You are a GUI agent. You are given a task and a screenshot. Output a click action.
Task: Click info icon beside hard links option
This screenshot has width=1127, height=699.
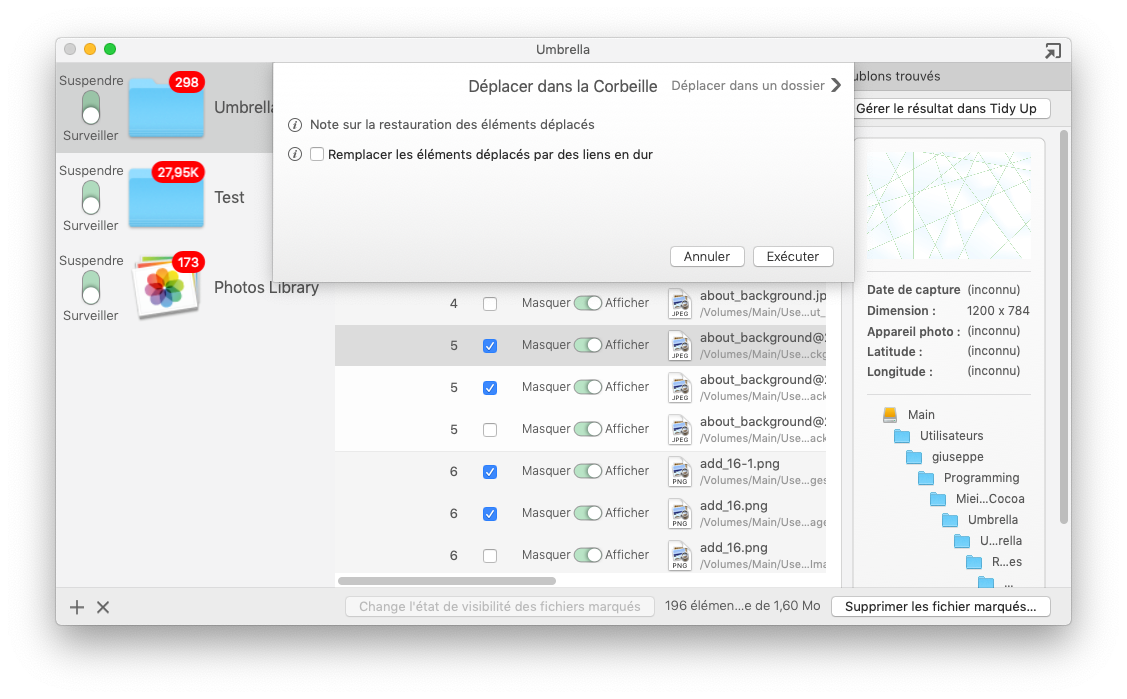(295, 154)
